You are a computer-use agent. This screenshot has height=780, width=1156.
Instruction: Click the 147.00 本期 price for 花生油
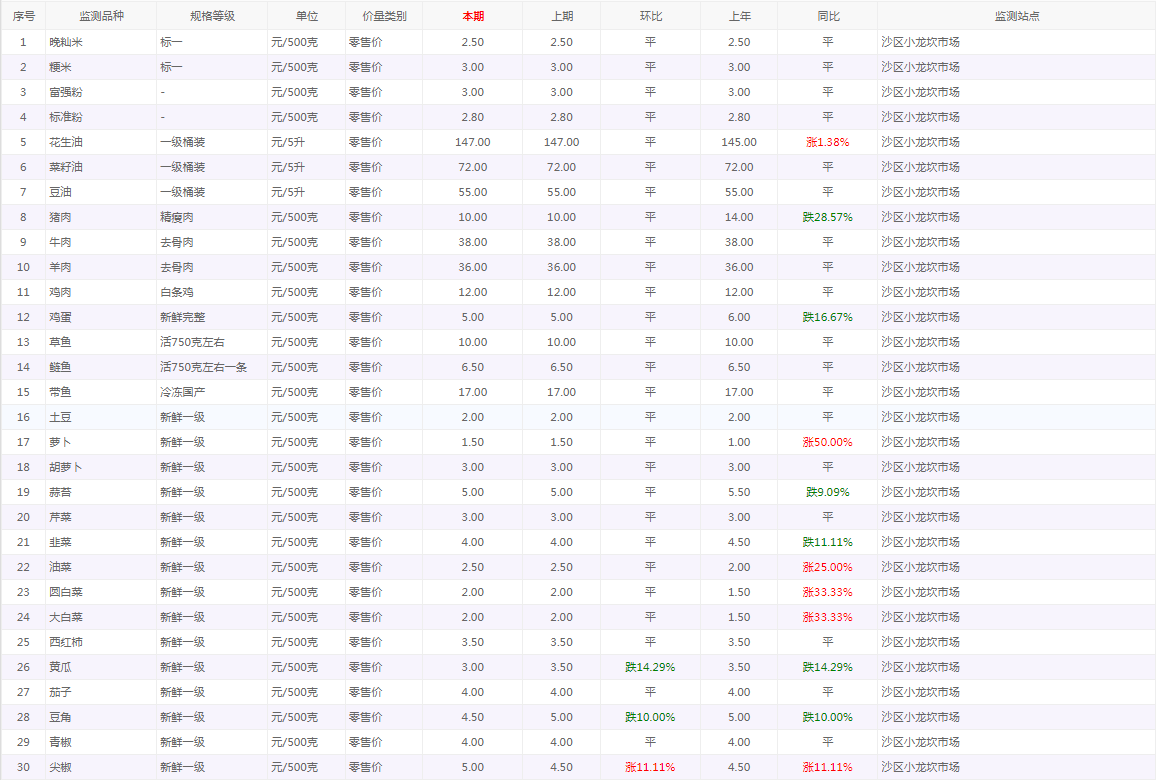[x=472, y=142]
